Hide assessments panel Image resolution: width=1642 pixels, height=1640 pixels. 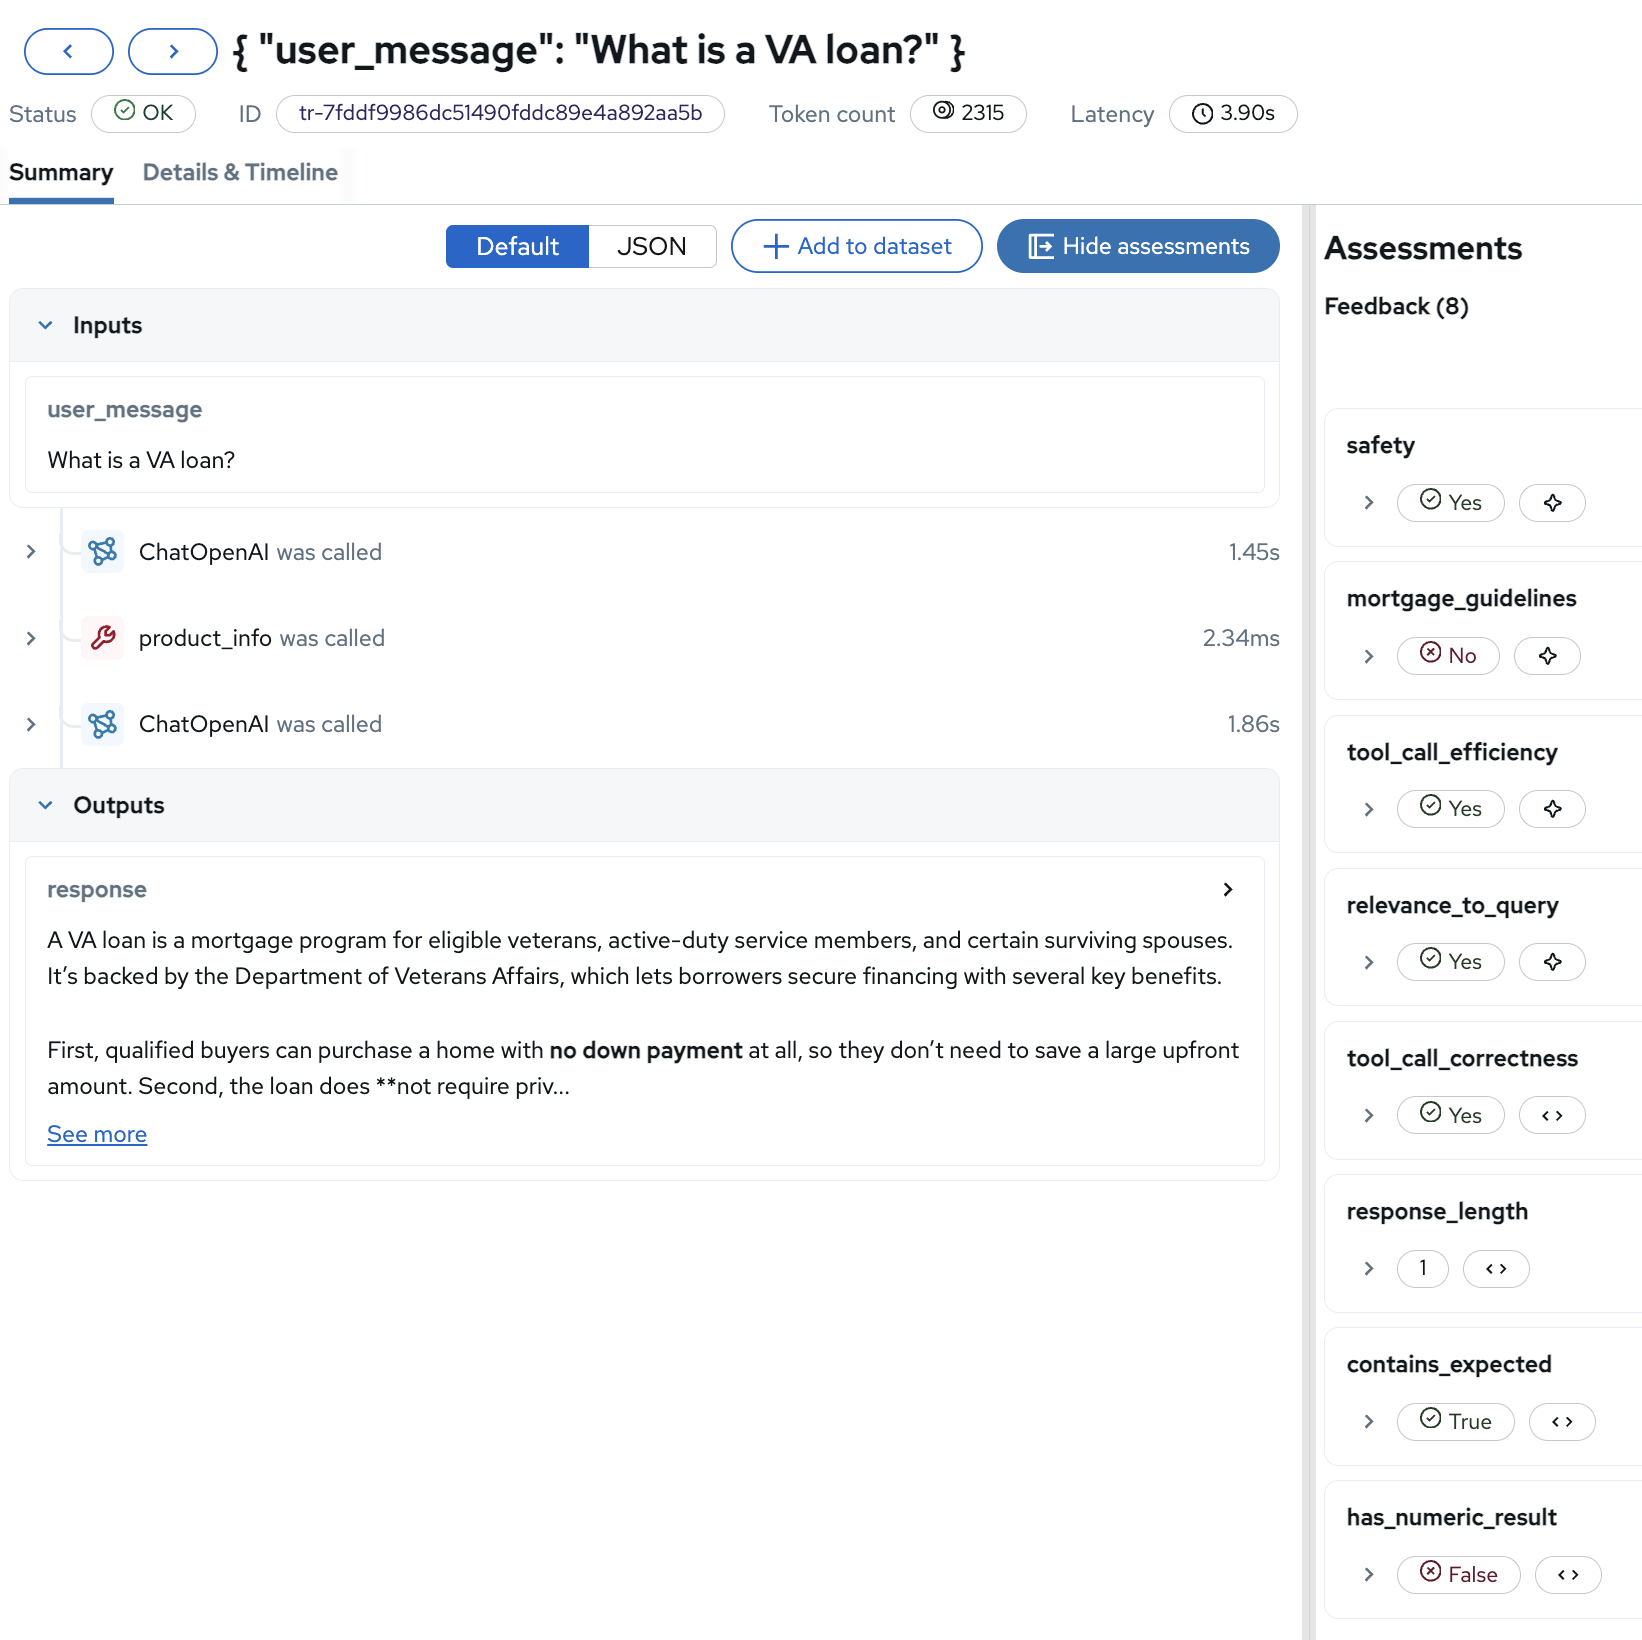tap(1137, 247)
